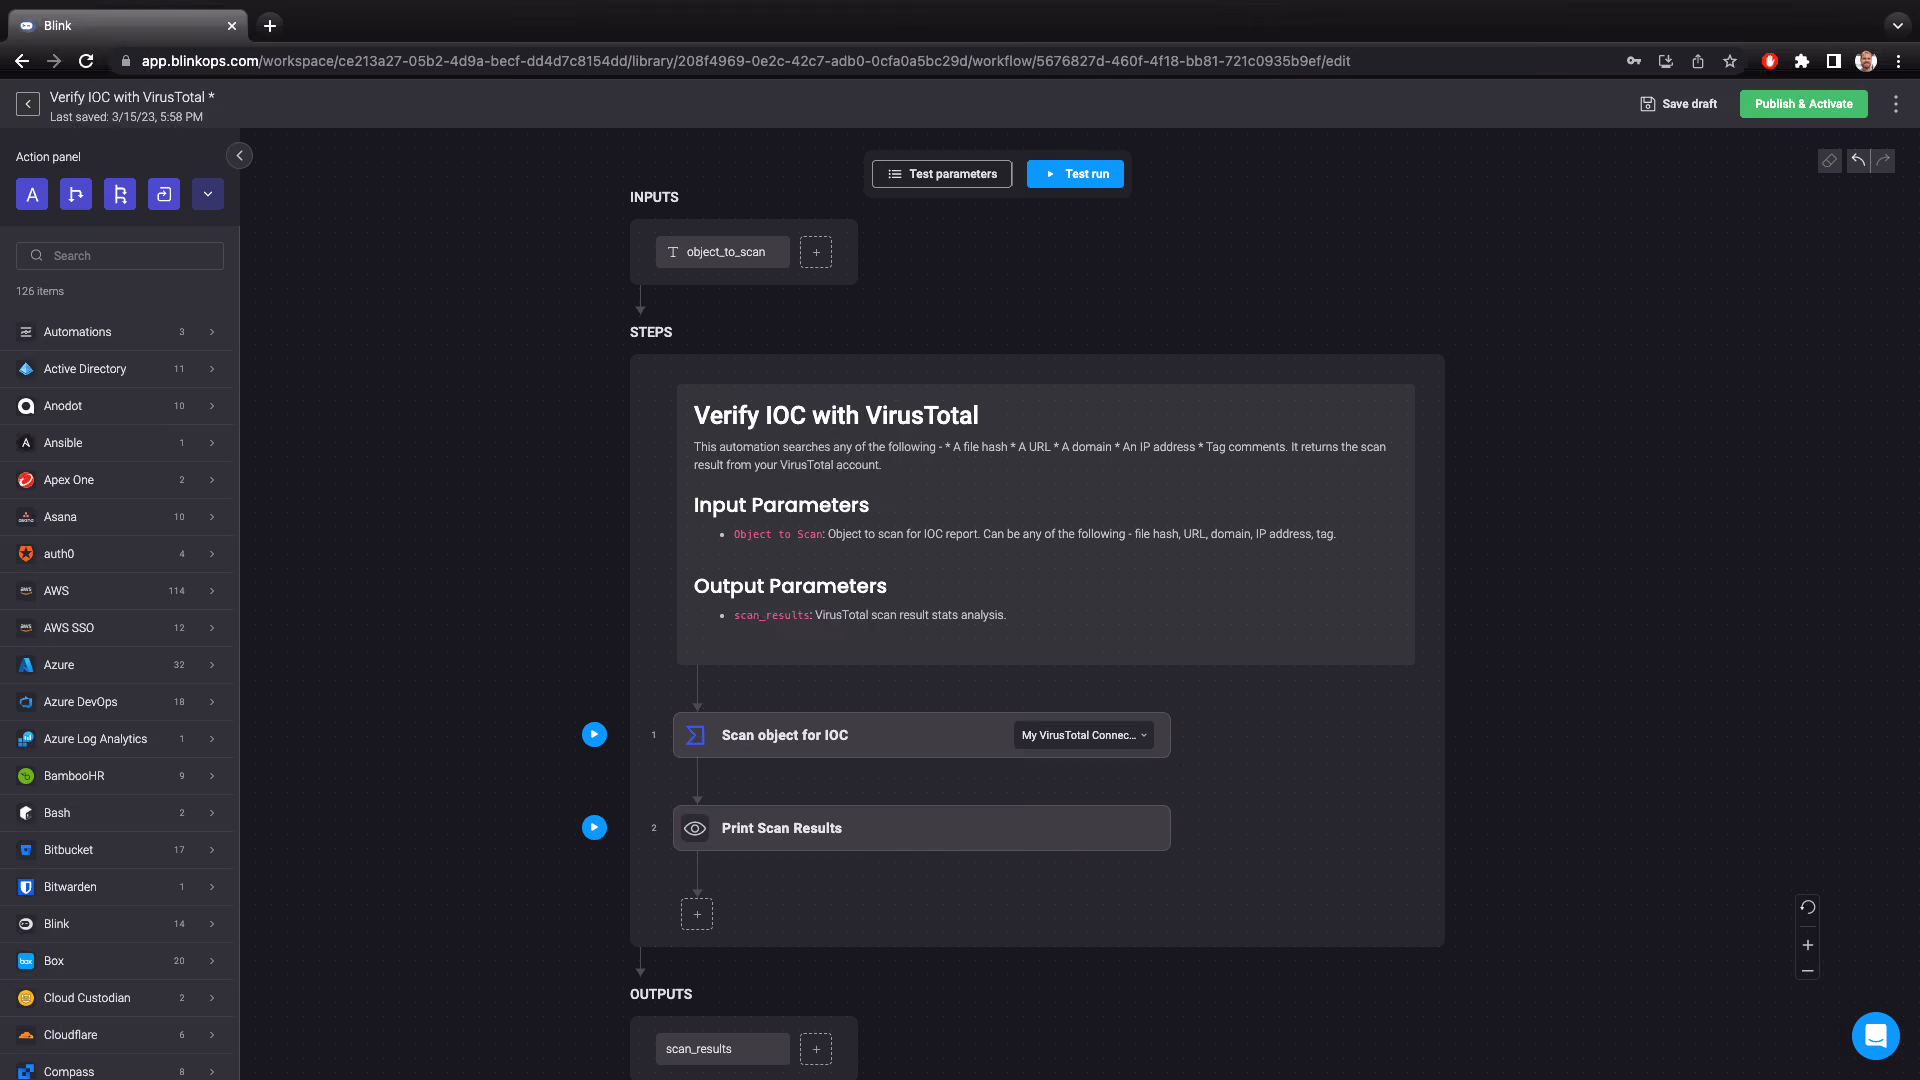Add a new input parameter
The width and height of the screenshot is (1920, 1080).
(816, 252)
